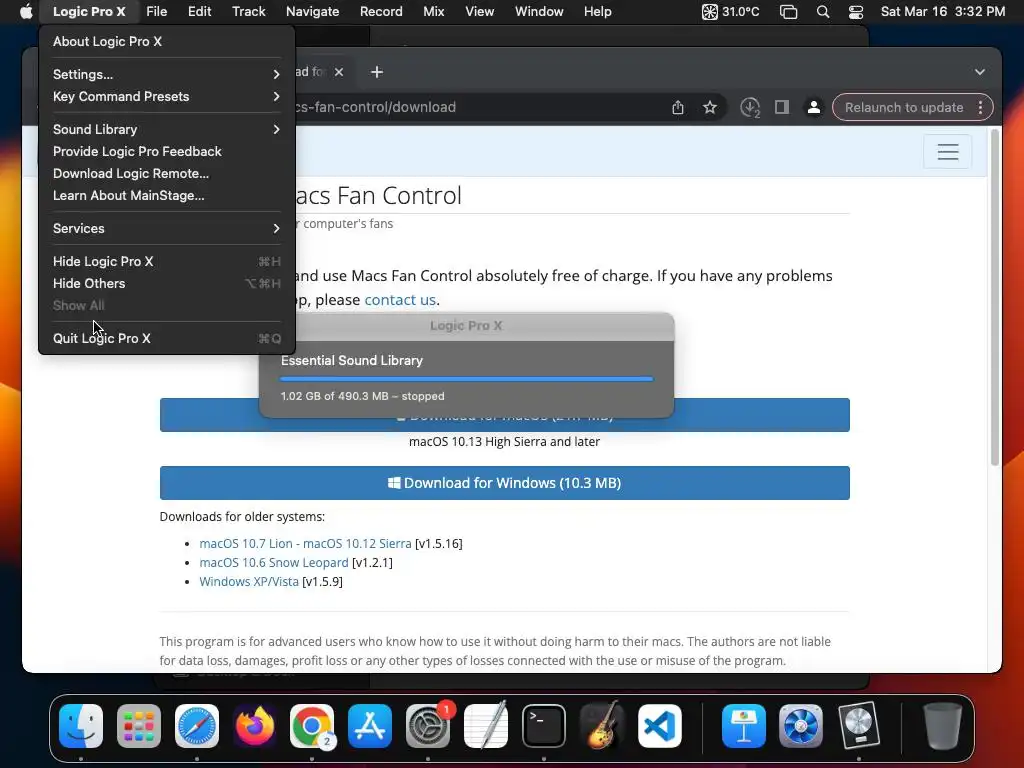This screenshot has height=768, width=1024.
Task: Open the Trash in the dock
Action: [943, 726]
